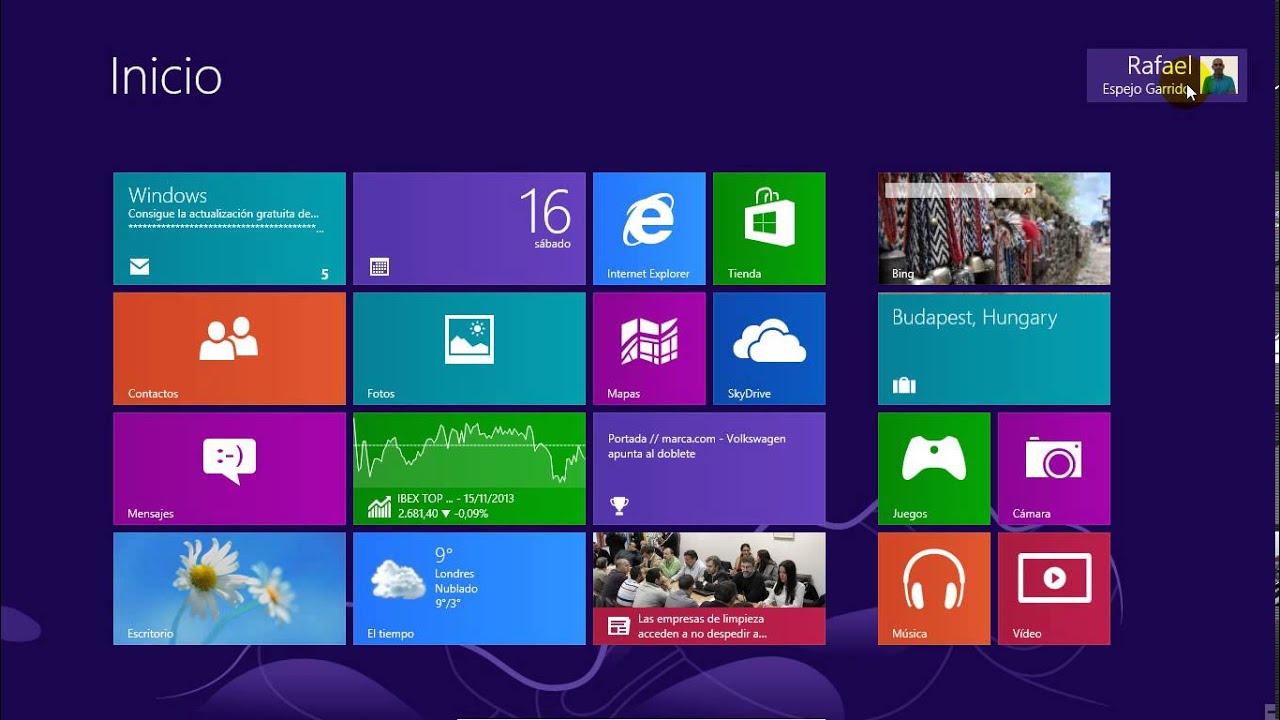The width and height of the screenshot is (1280, 720).
Task: Open El tiempo weather tile for Londres
Action: point(469,588)
